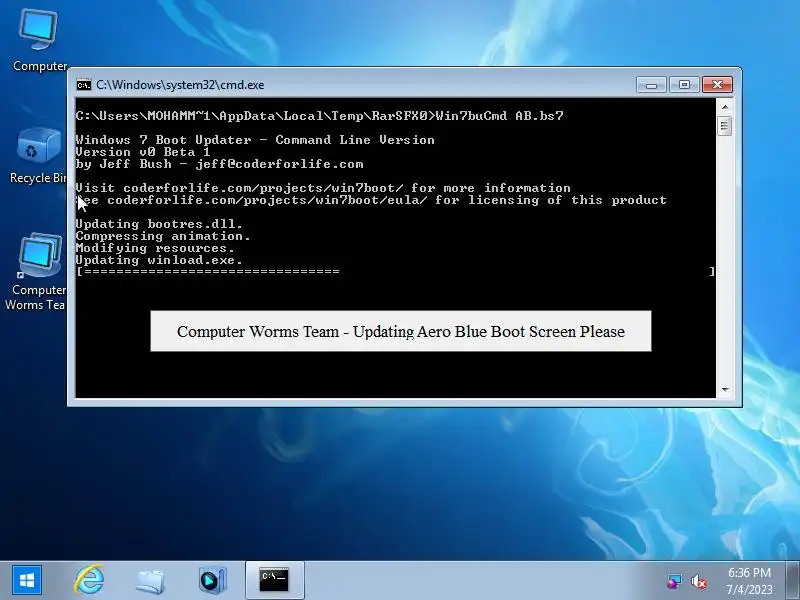Open the Computer desktop icon
The image size is (800, 600).
point(39,41)
